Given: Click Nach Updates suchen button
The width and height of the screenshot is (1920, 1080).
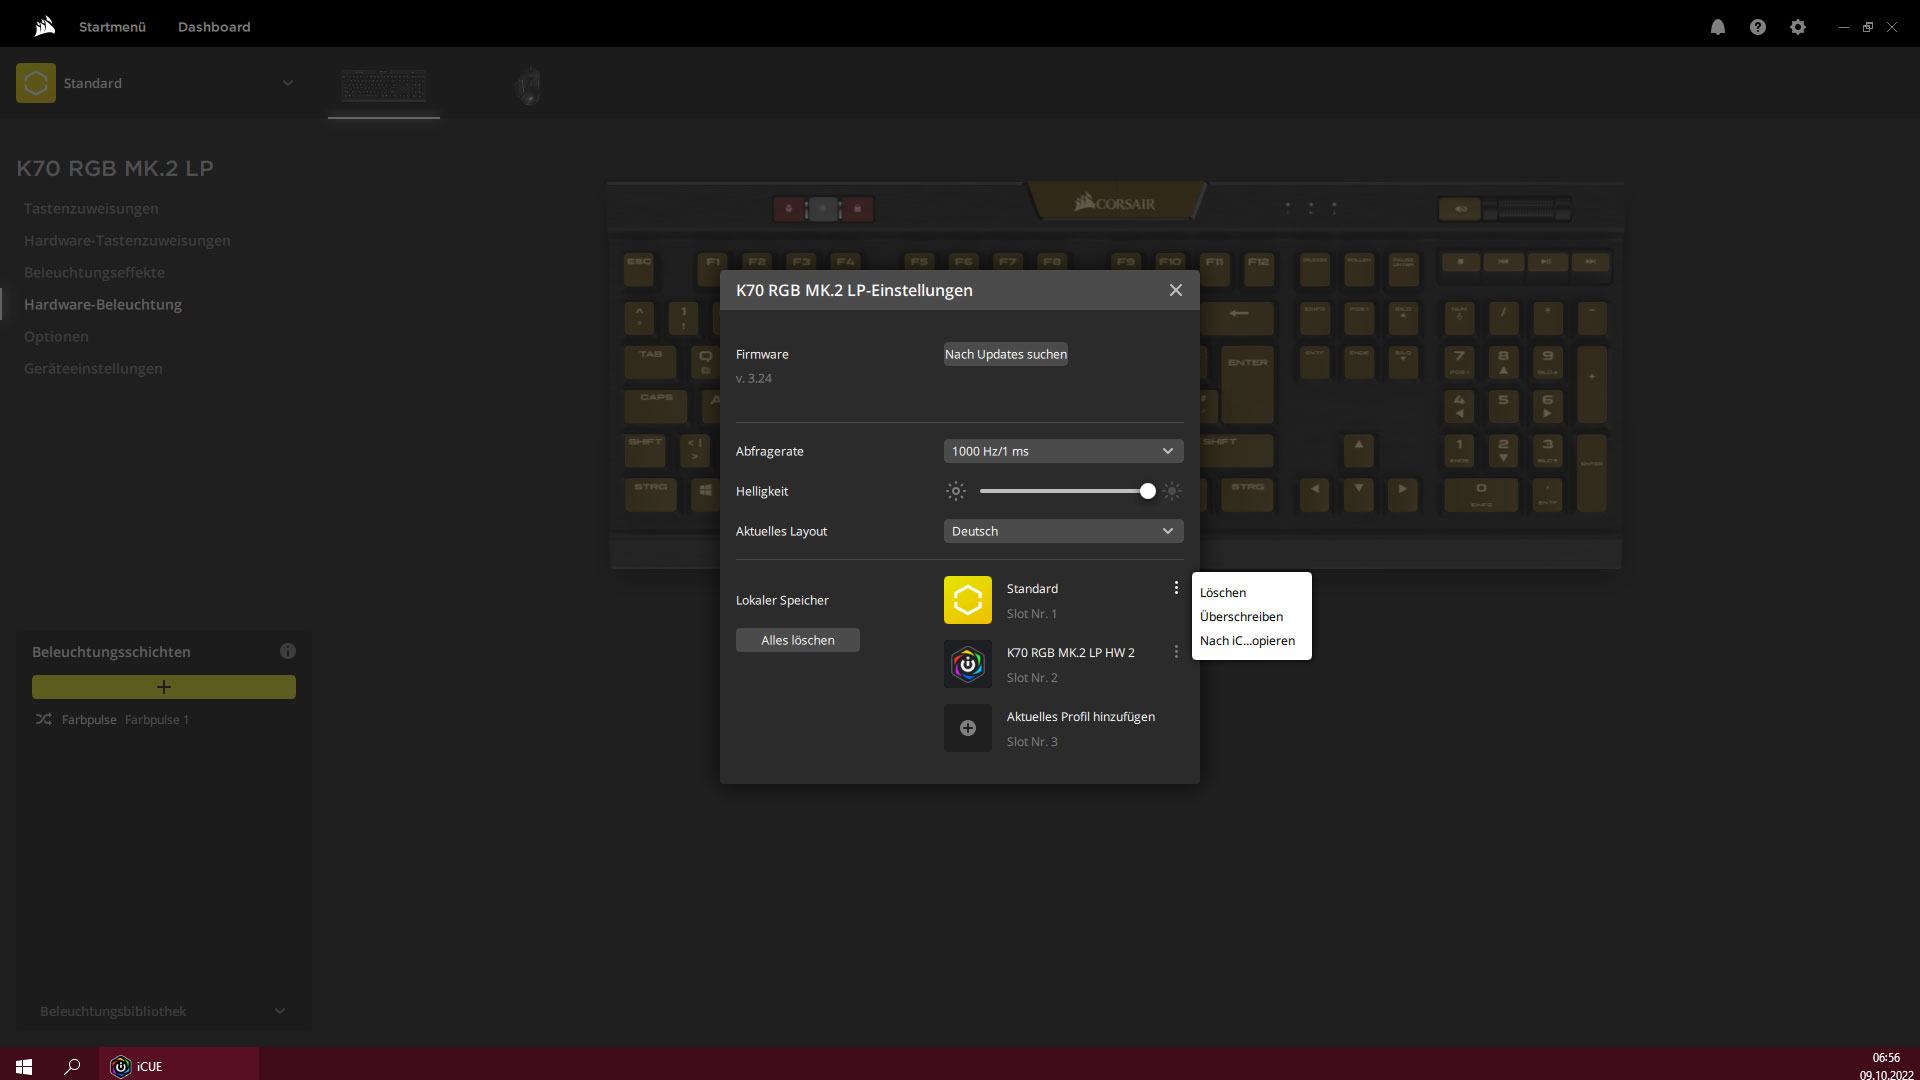Looking at the screenshot, I should click(1006, 354).
